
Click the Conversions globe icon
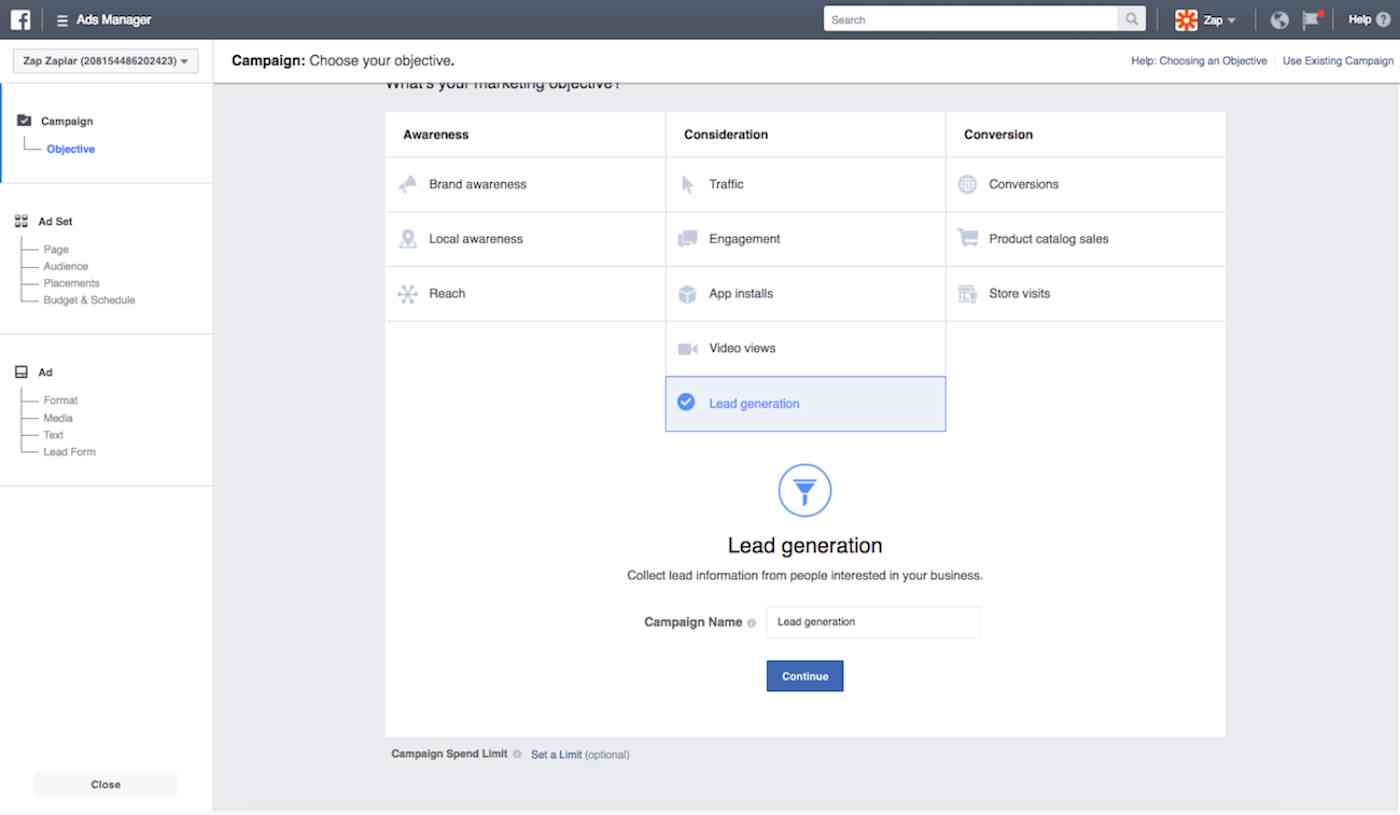click(967, 184)
